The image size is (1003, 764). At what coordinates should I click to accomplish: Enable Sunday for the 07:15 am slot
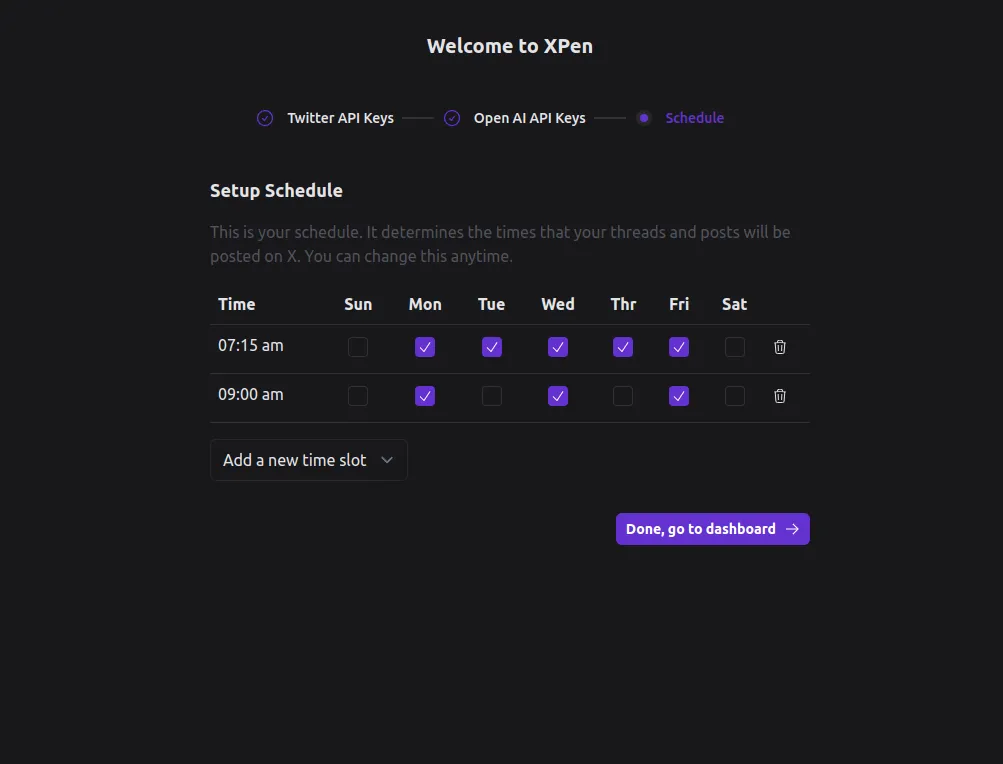(358, 347)
